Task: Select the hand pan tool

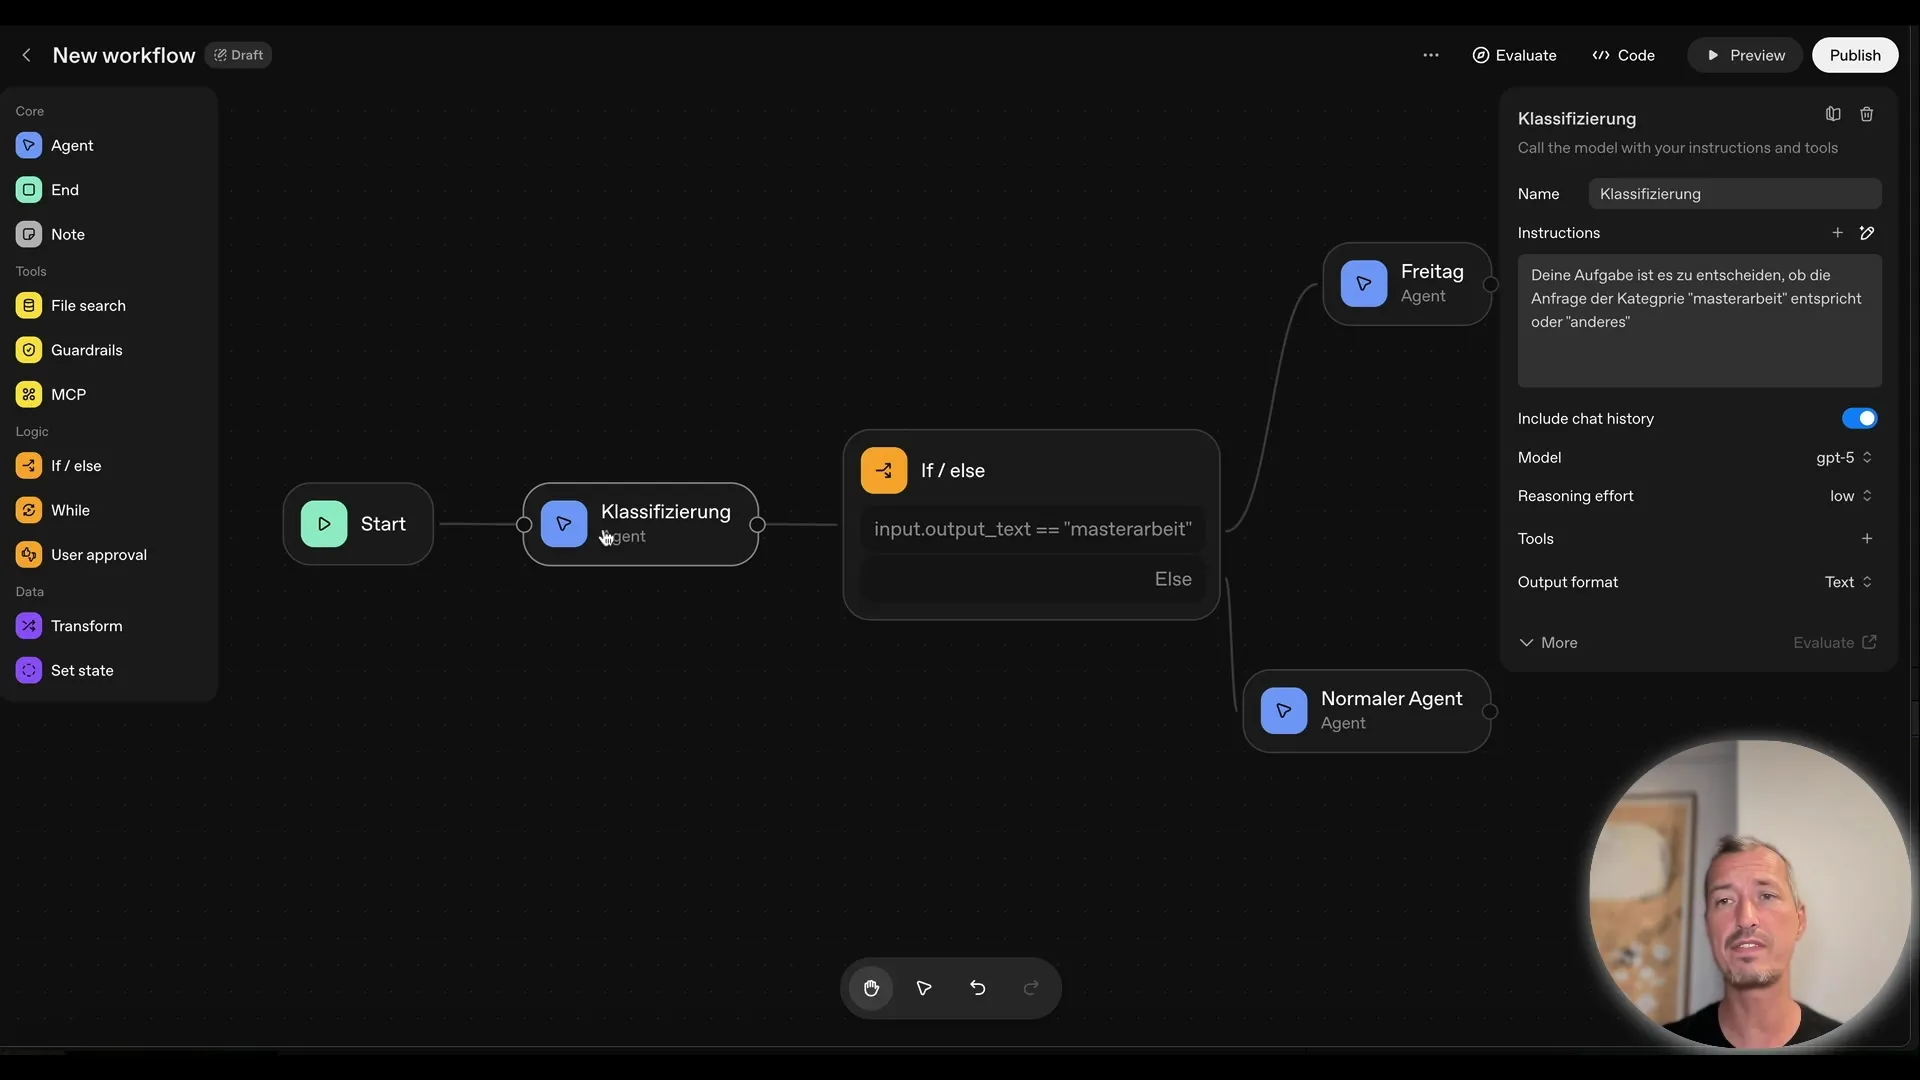Action: coord(872,988)
